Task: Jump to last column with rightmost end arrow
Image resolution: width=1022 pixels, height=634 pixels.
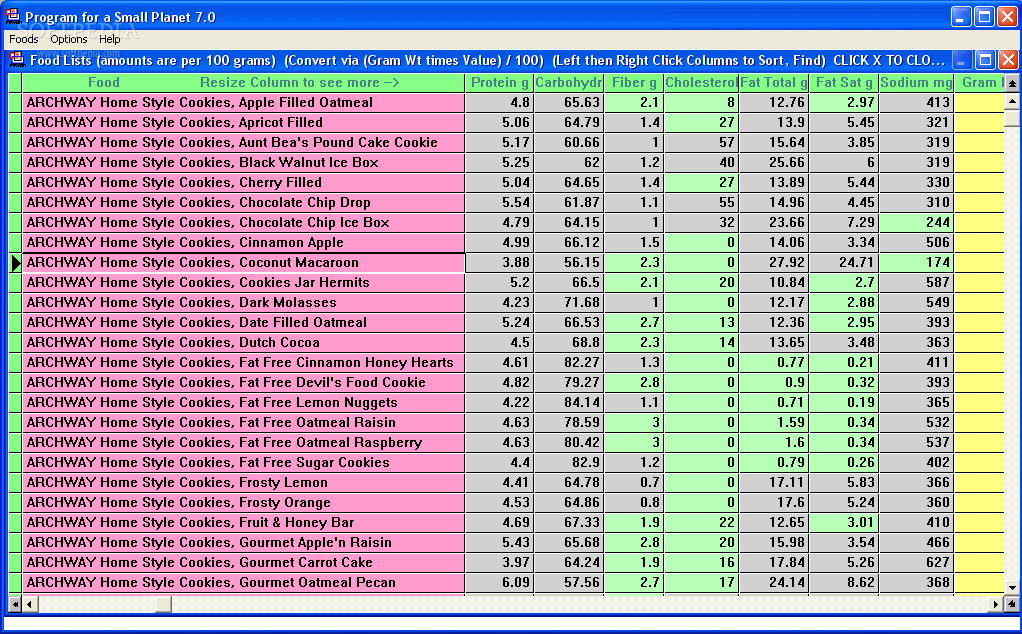Action: 1012,605
